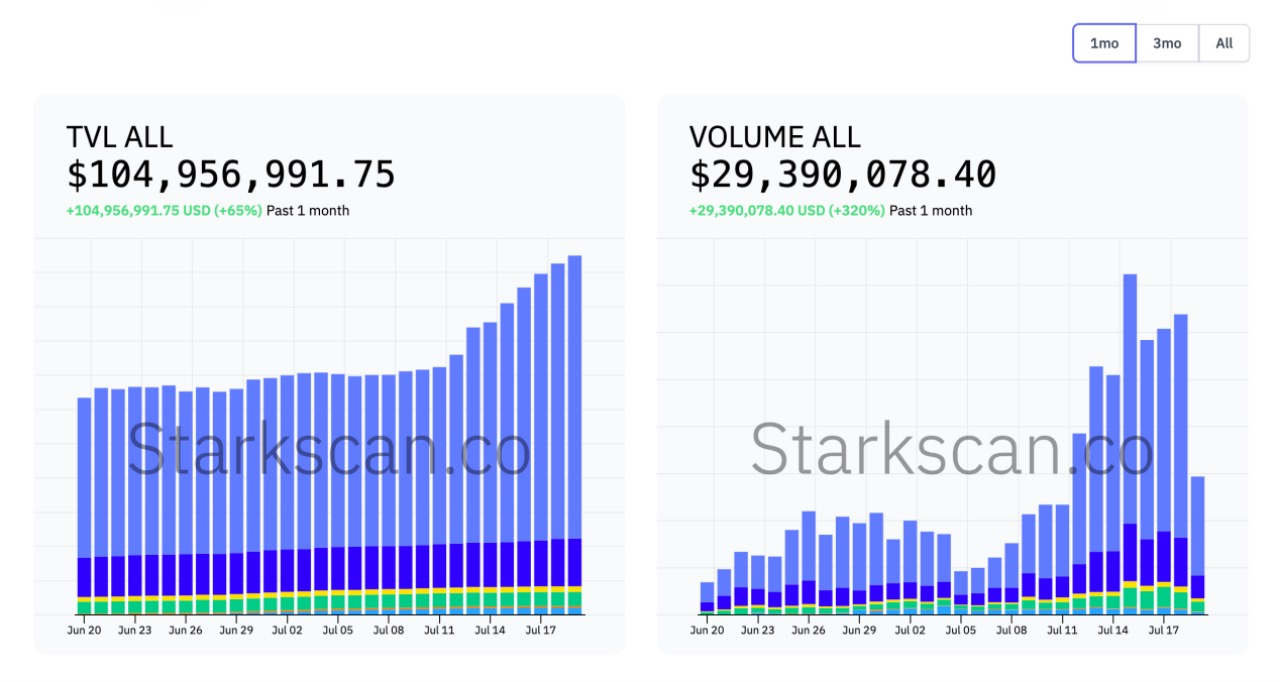Click the $29,390,078.40 volume value
This screenshot has height=682, width=1280.
(843, 174)
